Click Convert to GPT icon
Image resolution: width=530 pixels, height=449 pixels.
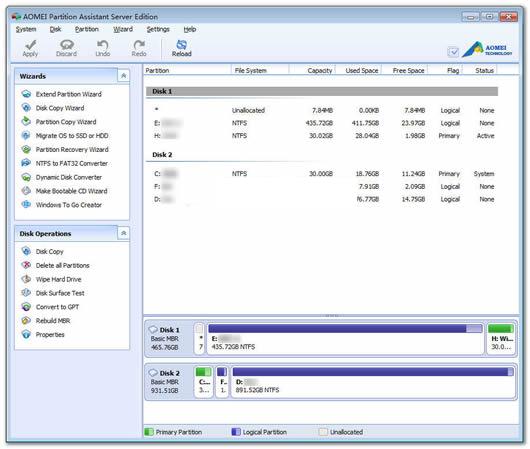click(26, 307)
